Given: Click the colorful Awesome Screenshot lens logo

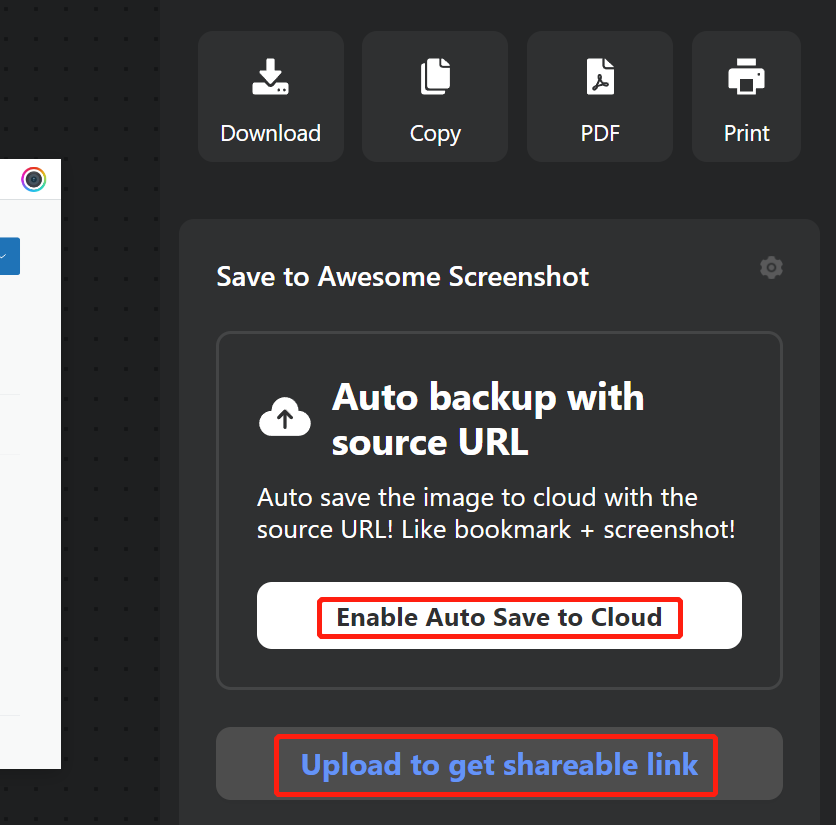Looking at the screenshot, I should (34, 179).
